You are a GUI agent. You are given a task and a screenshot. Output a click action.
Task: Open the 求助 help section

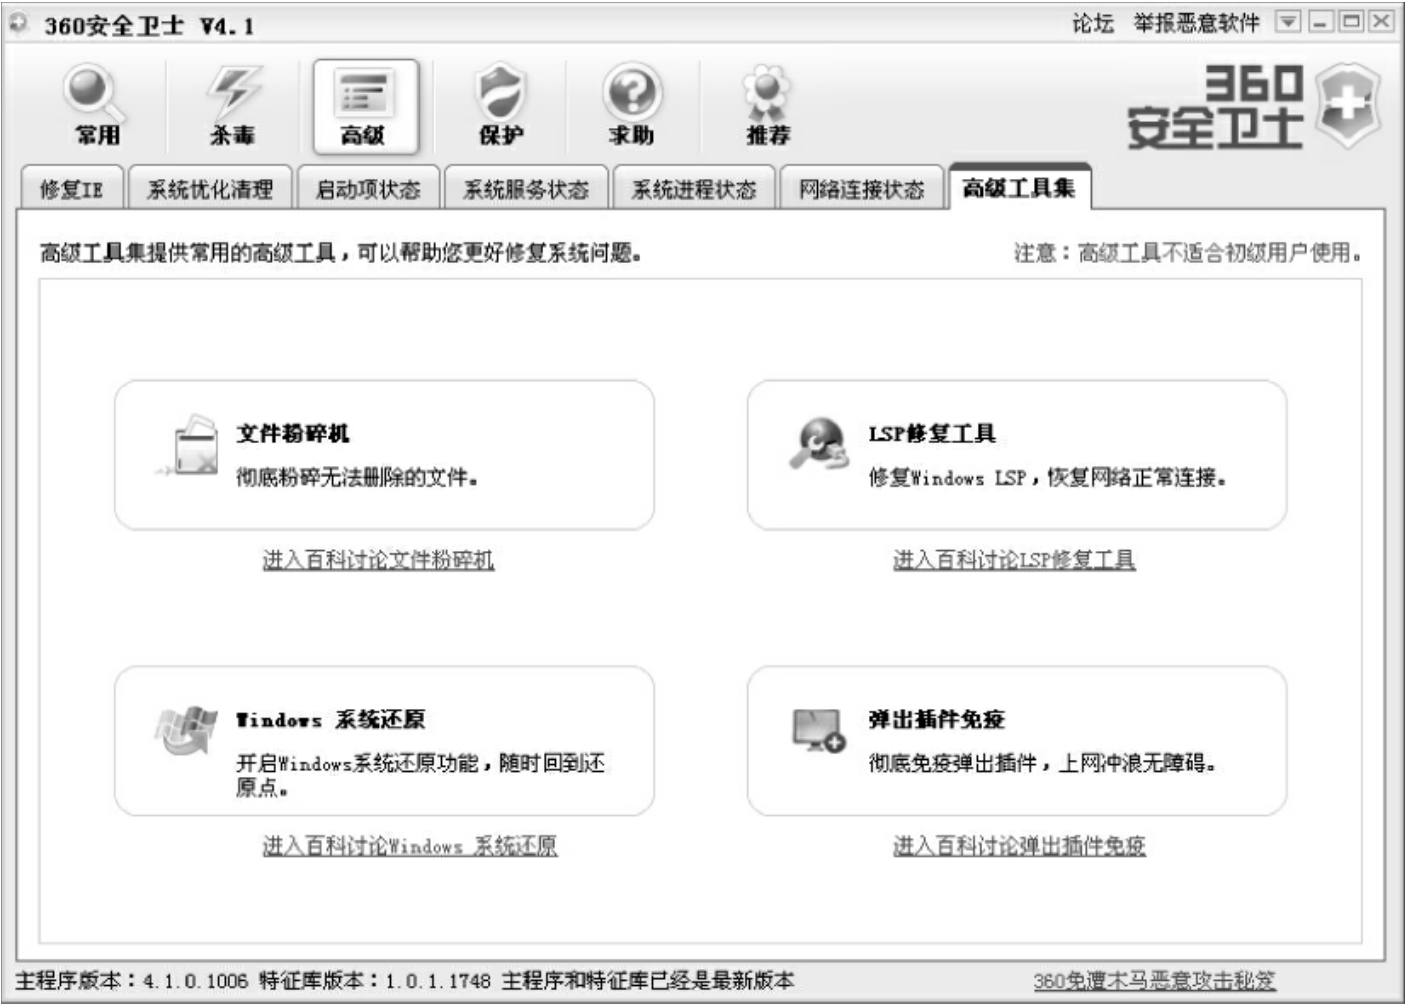pos(632,106)
